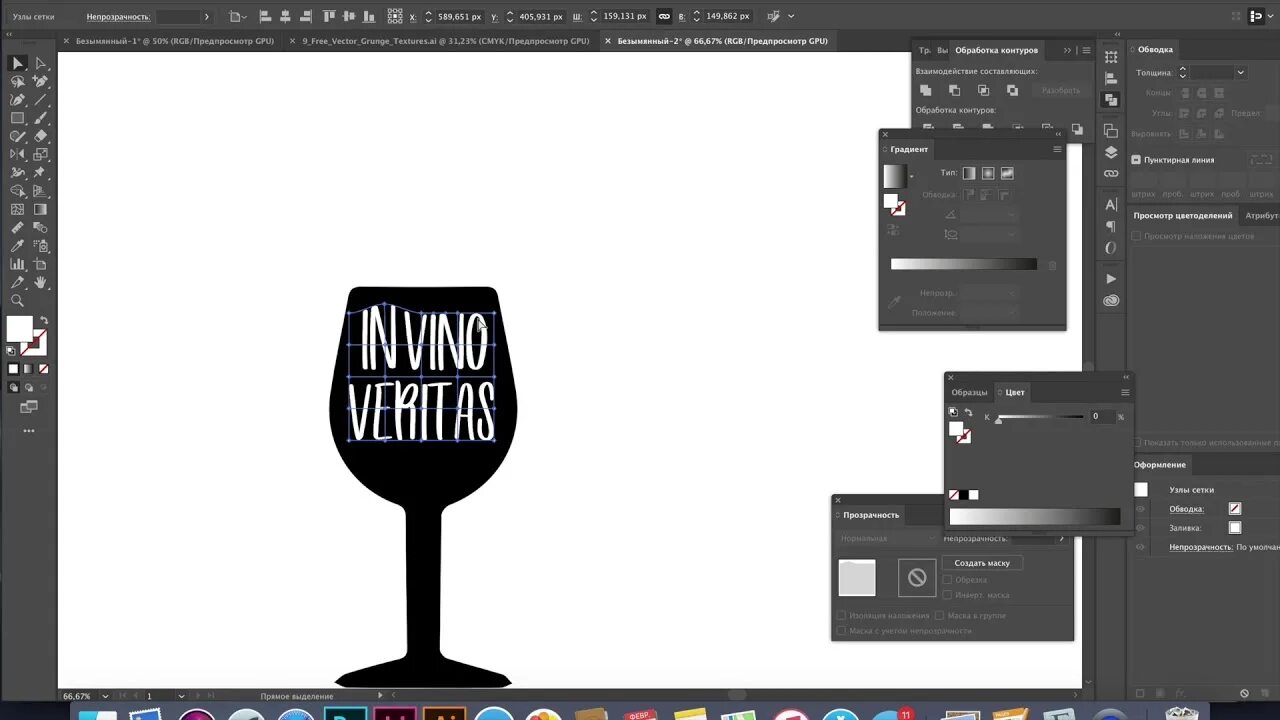Viewport: 1280px width, 720px height.
Task: Select the Reflect (mirror) tool
Action: (18, 154)
